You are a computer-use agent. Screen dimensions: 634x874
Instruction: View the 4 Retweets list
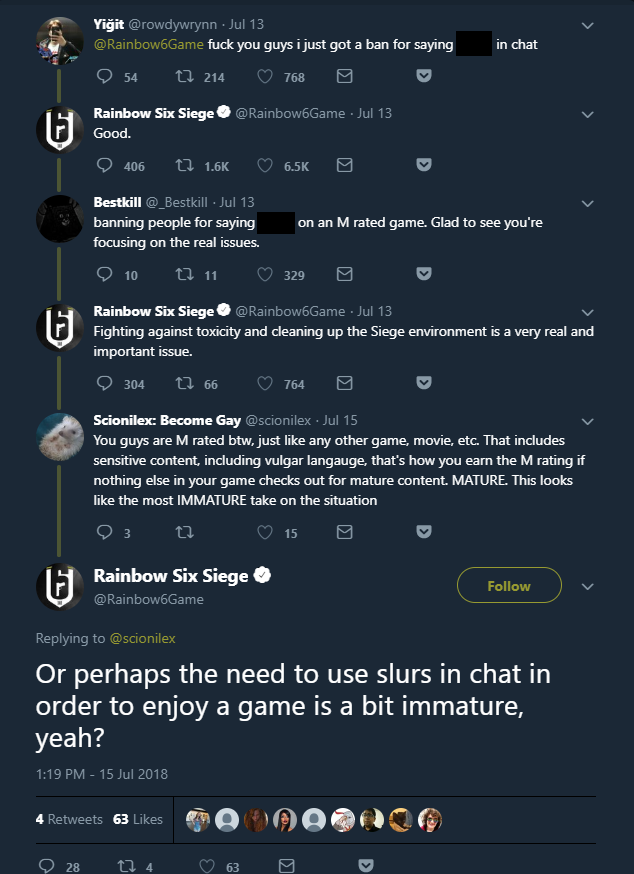(x=69, y=819)
